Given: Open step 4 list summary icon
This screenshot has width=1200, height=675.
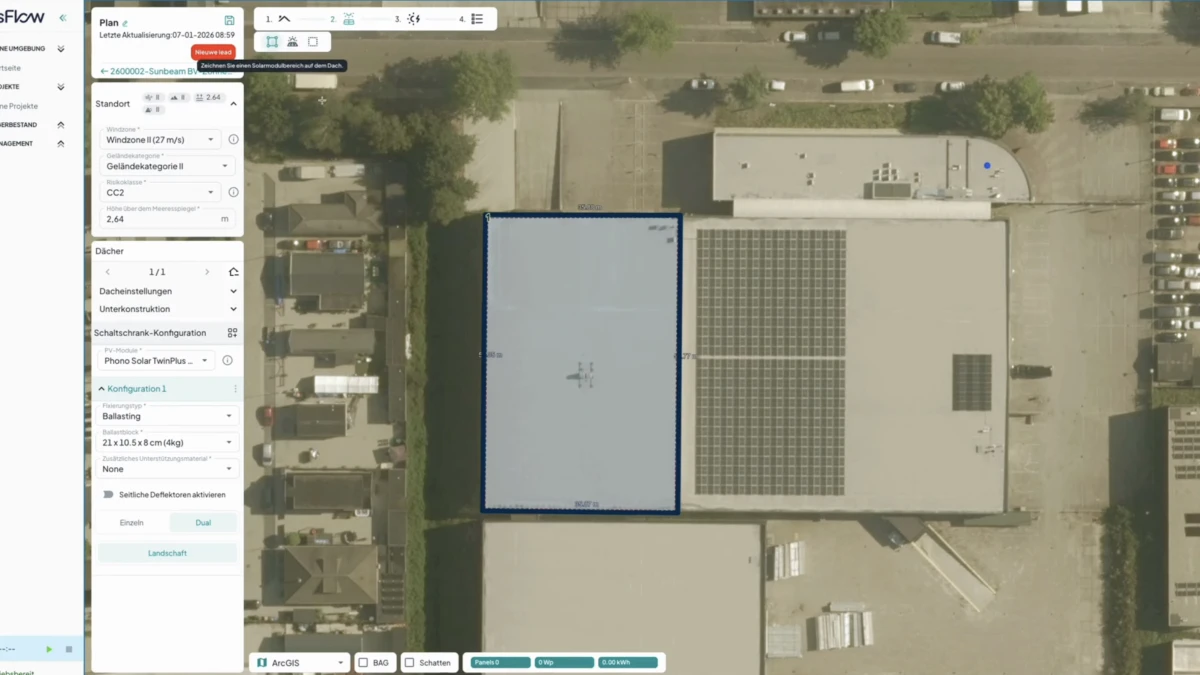Looking at the screenshot, I should [477, 19].
